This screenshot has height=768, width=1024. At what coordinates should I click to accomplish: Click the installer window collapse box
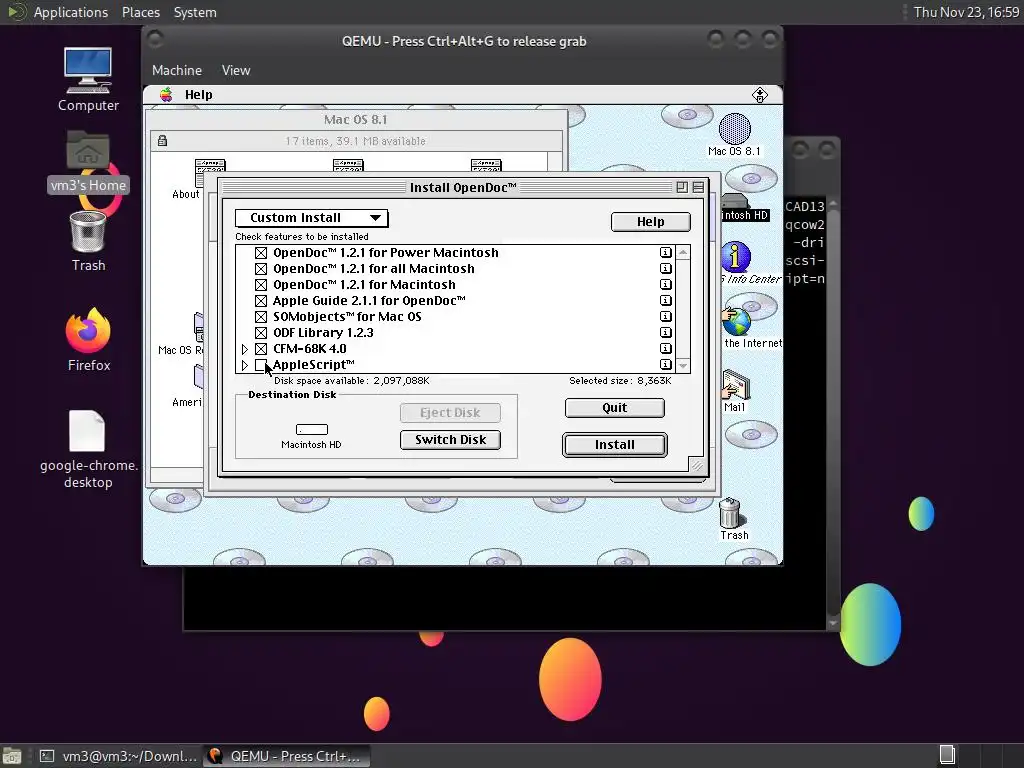click(698, 187)
